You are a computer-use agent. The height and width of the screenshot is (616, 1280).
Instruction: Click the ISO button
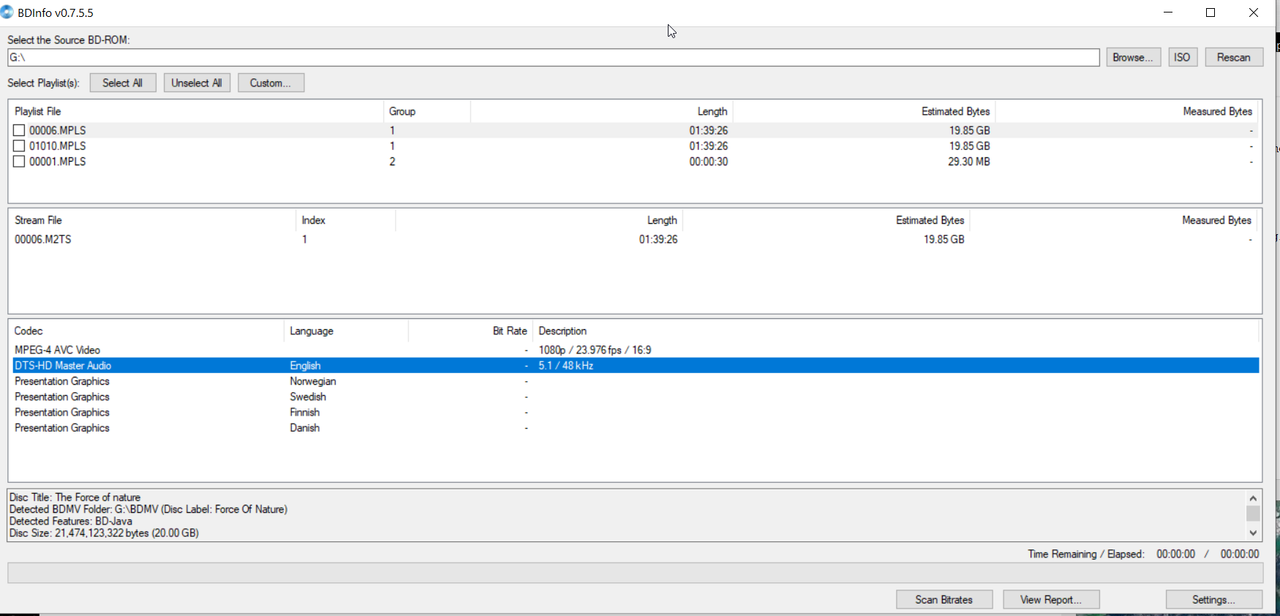[1182, 57]
